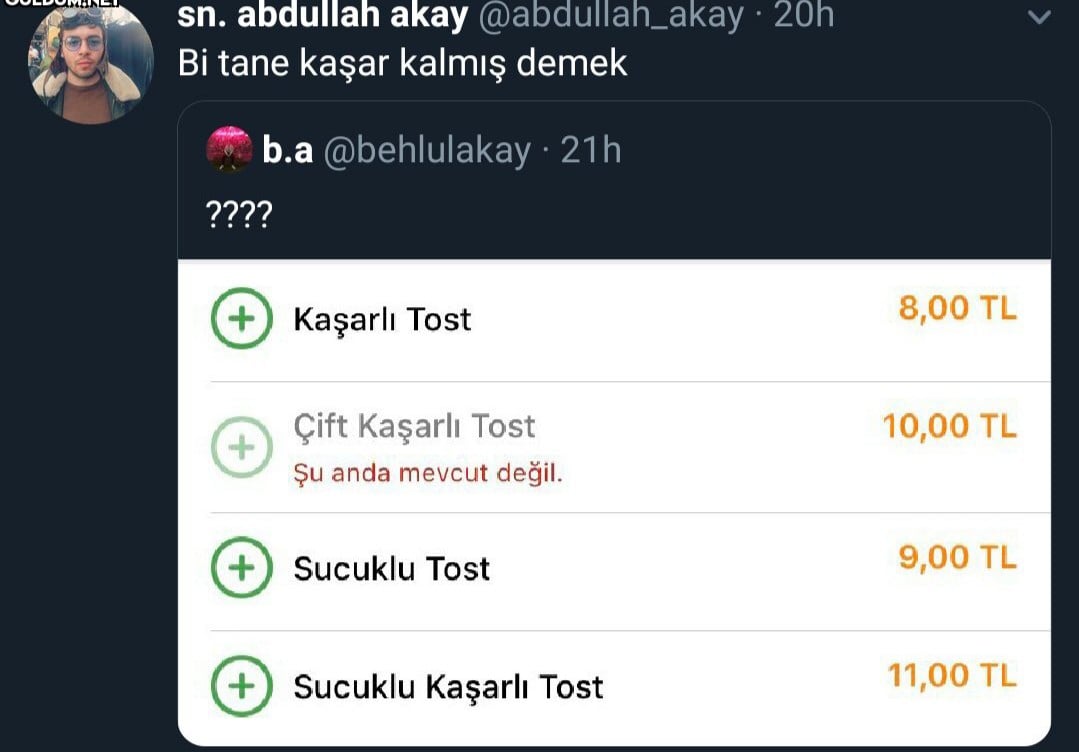This screenshot has height=752, width=1079.
Task: Select sn. abdullah akay display name
Action: pyautogui.click(x=323, y=15)
